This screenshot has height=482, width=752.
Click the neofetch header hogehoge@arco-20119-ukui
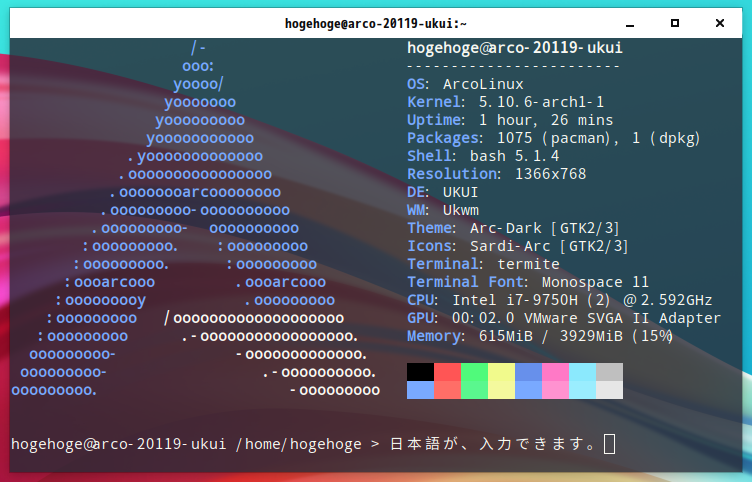pos(515,47)
